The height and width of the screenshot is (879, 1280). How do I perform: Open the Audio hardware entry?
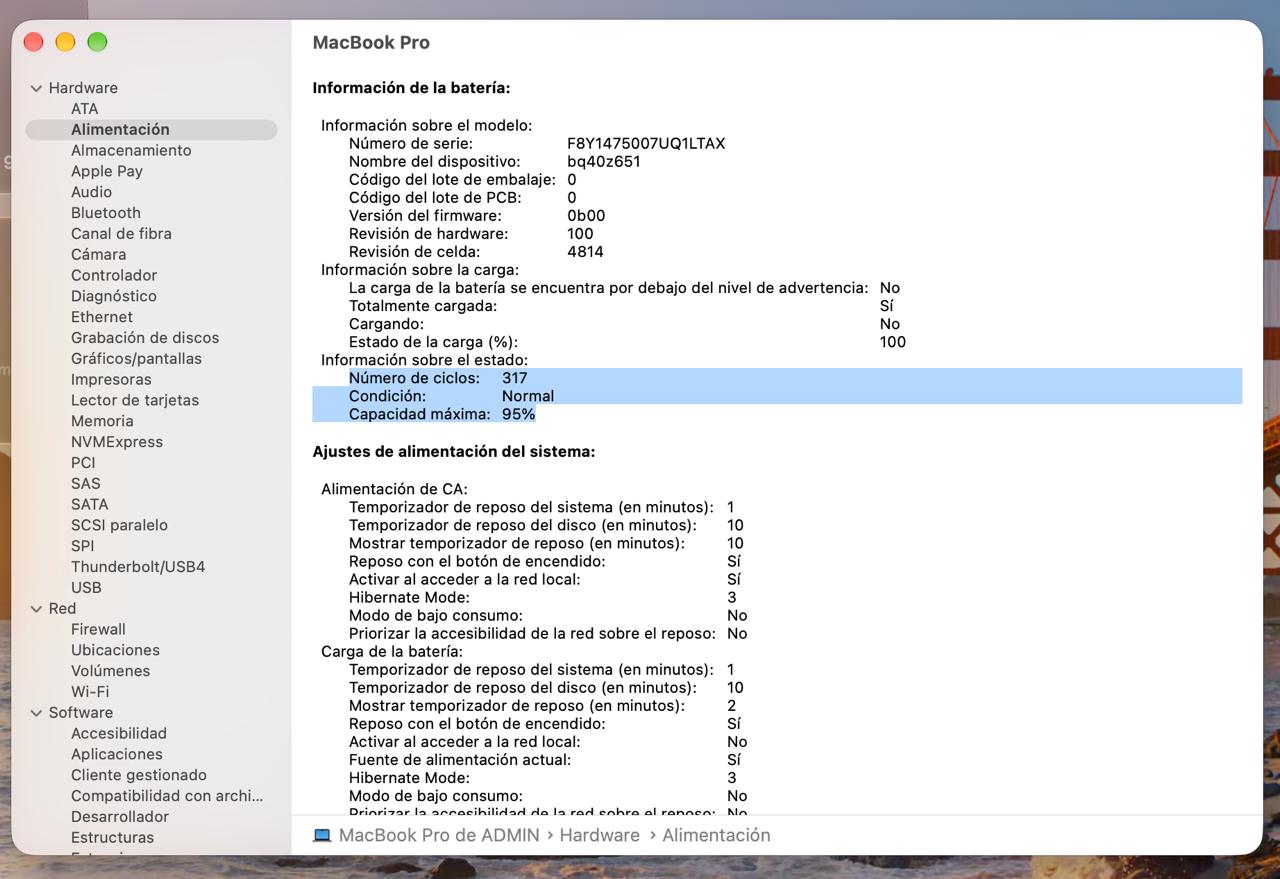point(91,192)
